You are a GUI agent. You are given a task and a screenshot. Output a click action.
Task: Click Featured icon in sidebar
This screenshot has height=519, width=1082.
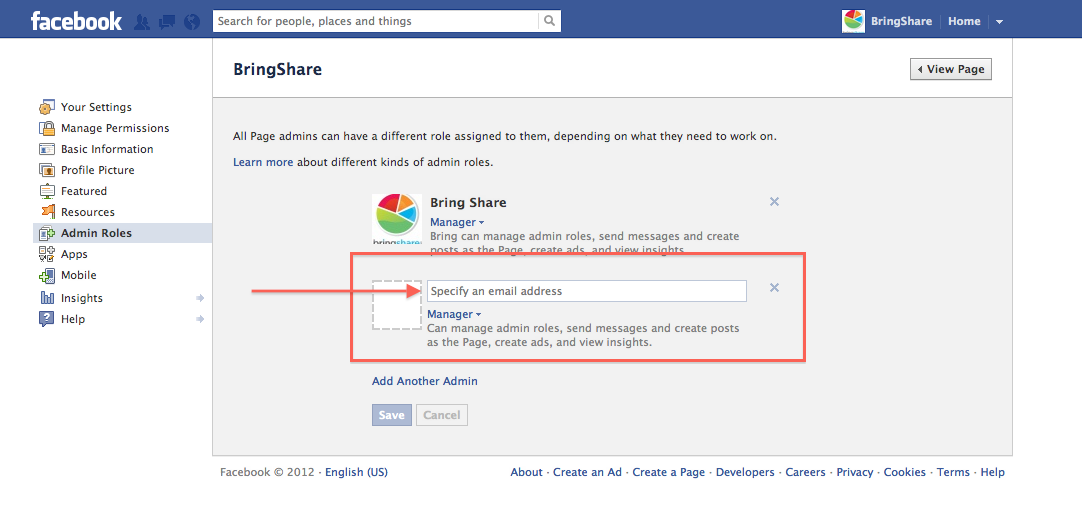pos(47,191)
